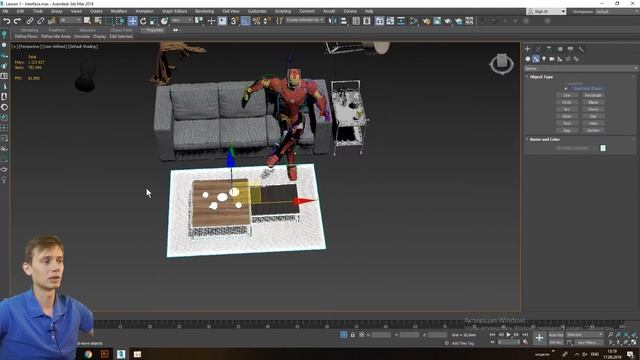Select Geometry category in Create panel
Viewport: 640px width, 360px height.
point(528,59)
